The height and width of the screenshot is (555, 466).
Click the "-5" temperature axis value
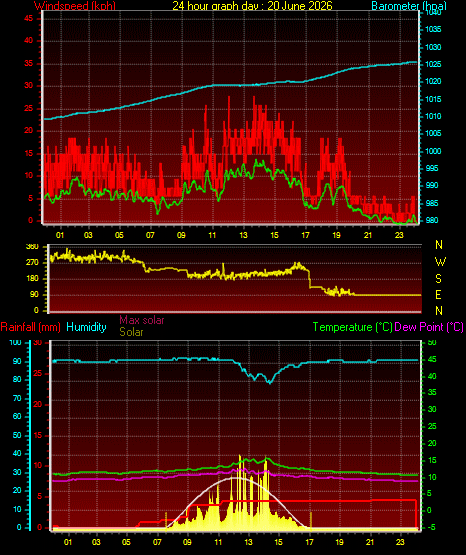[x=432, y=528]
